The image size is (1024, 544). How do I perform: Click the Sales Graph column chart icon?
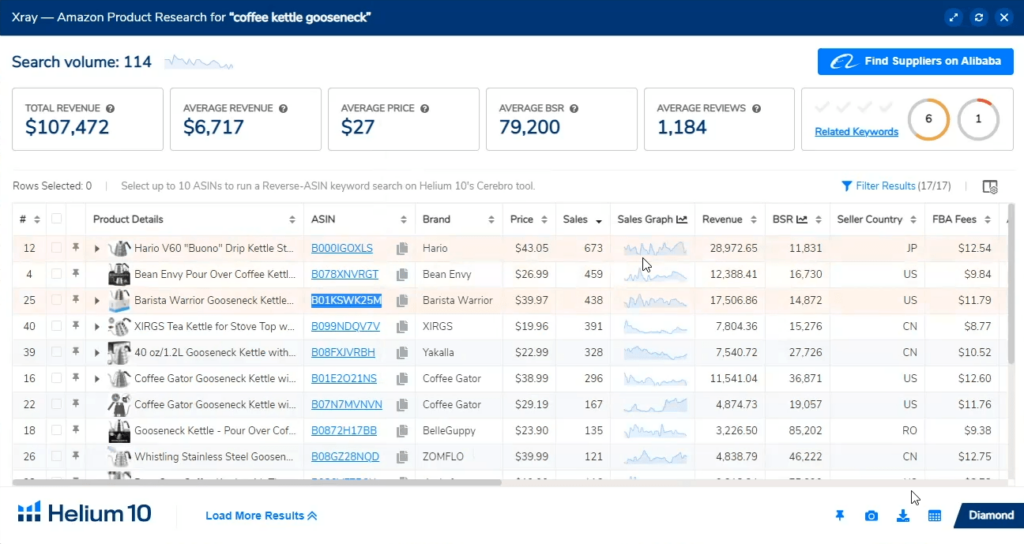(x=682, y=219)
